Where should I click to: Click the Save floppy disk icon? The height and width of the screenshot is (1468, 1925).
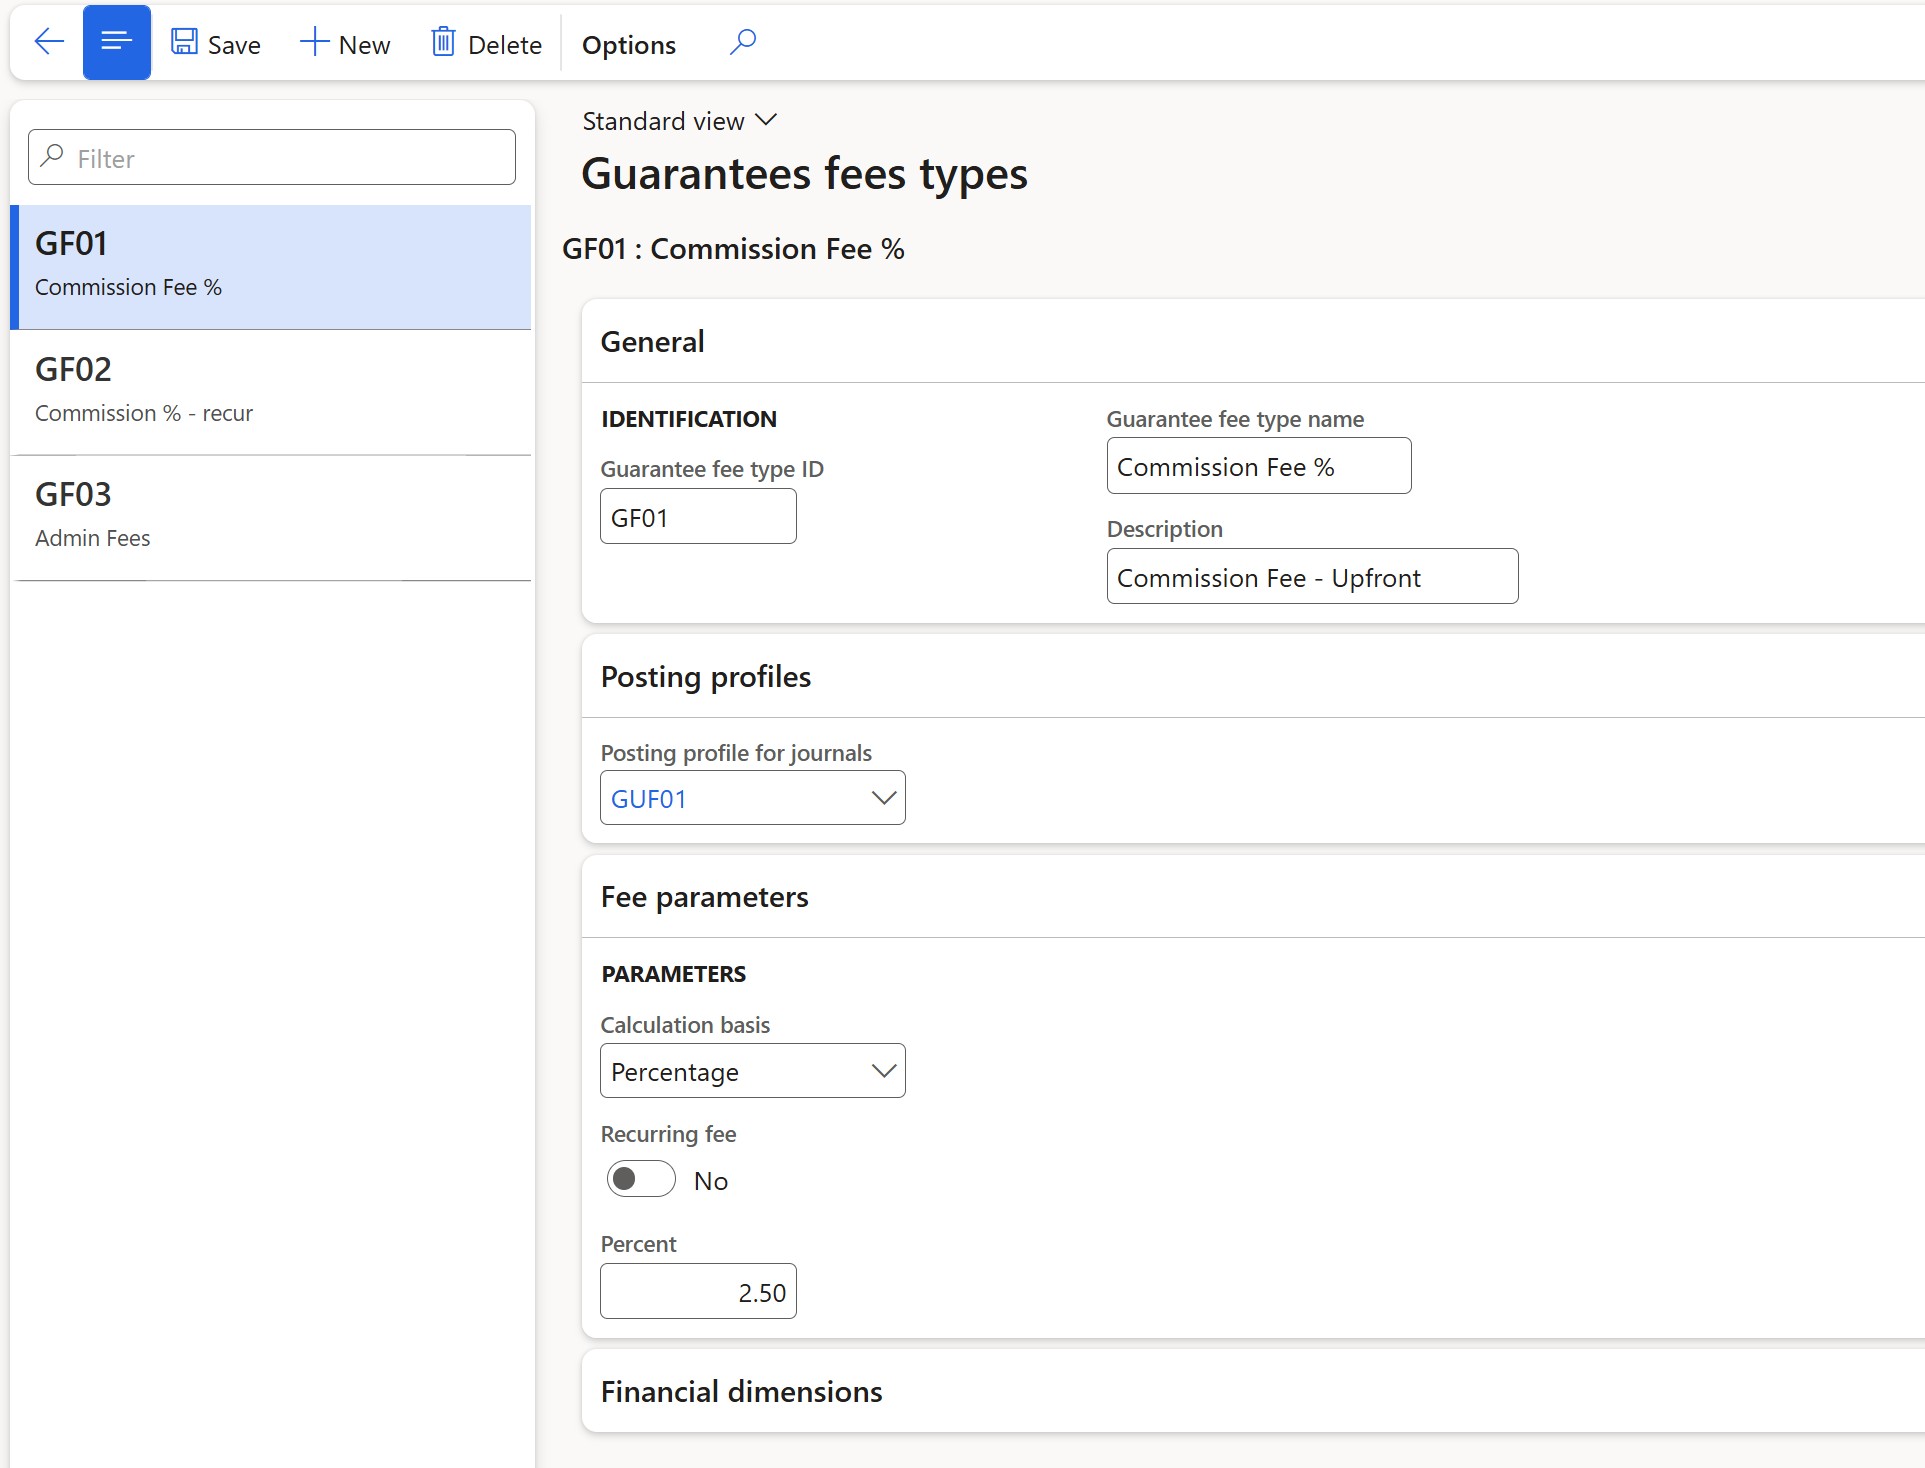click(x=184, y=42)
